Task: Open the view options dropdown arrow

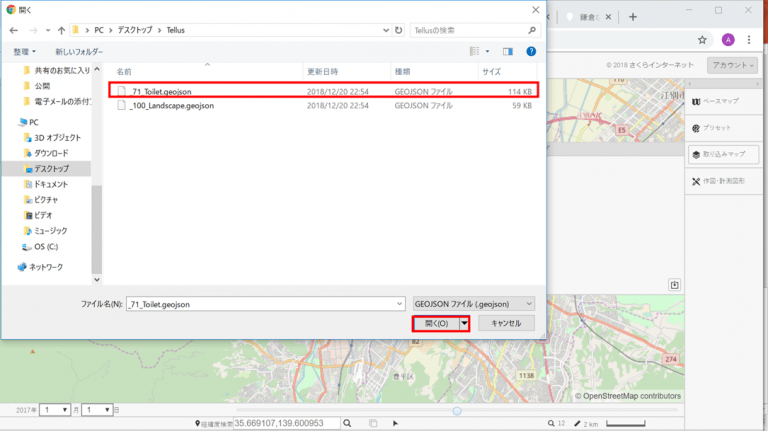Action: click(487, 51)
